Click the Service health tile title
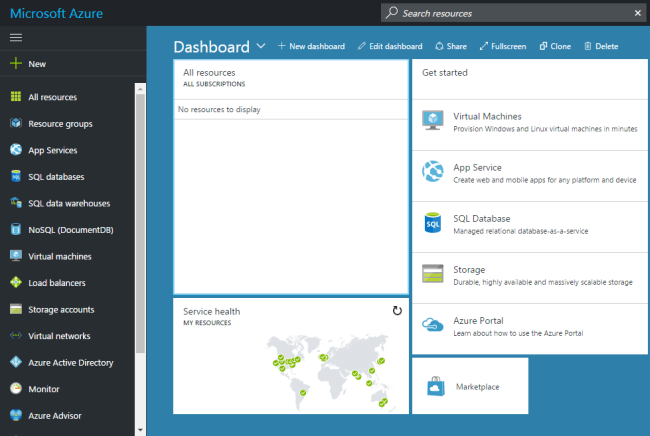This screenshot has width=650, height=436. pos(211,311)
